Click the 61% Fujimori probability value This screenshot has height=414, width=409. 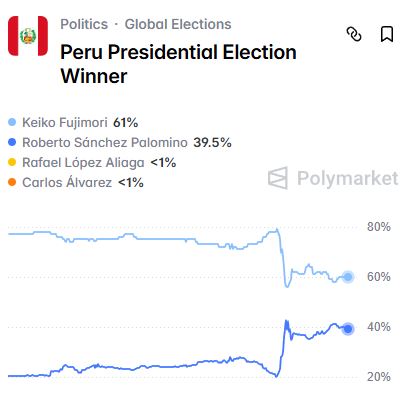(126, 122)
